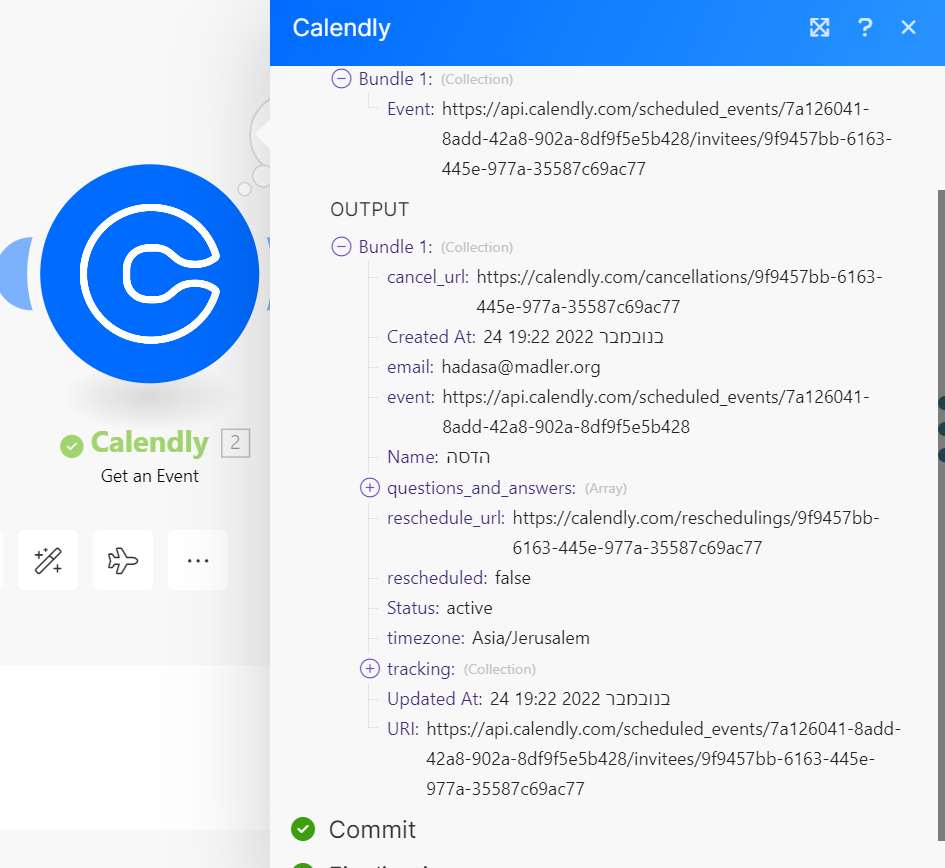
Task: Click the Created At date value
Action: 573,336
